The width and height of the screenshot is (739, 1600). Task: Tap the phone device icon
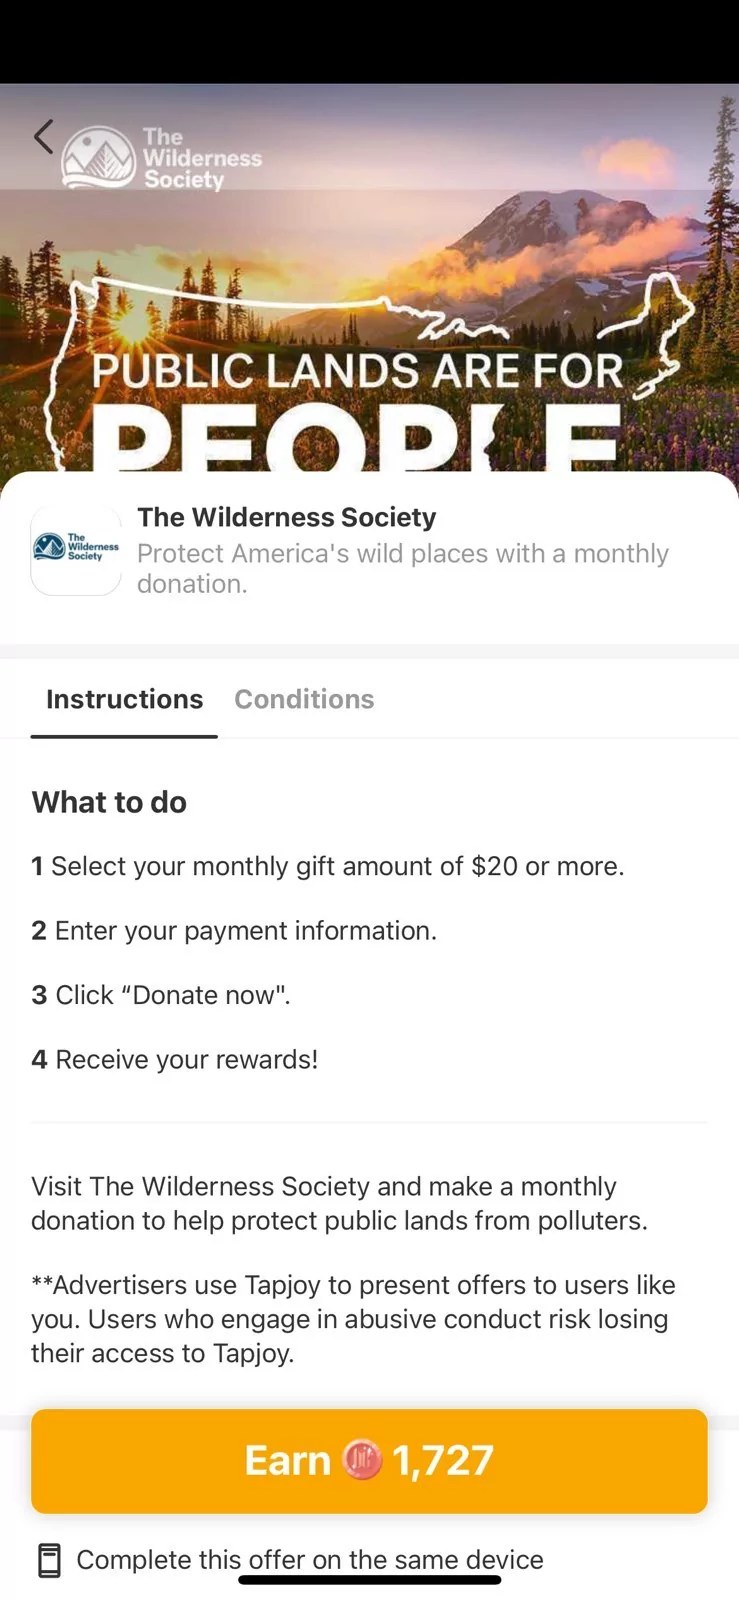[x=49, y=1560]
